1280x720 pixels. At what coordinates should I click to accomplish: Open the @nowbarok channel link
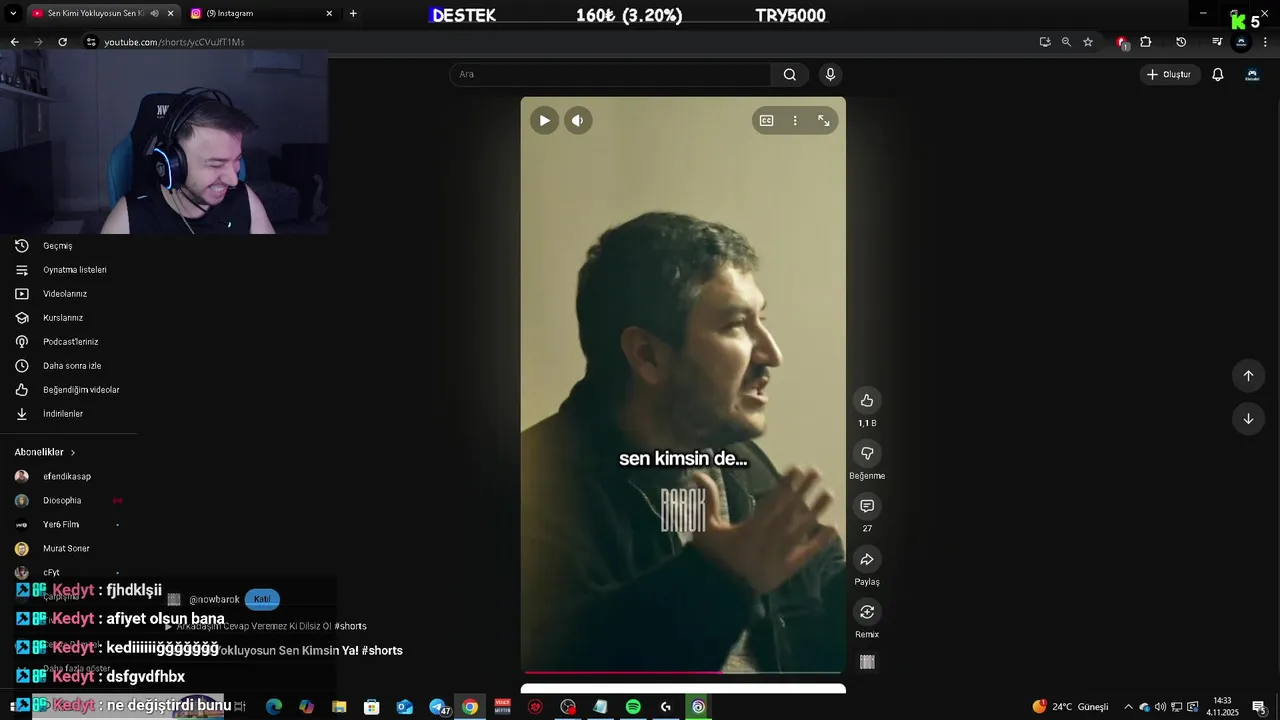coord(214,600)
